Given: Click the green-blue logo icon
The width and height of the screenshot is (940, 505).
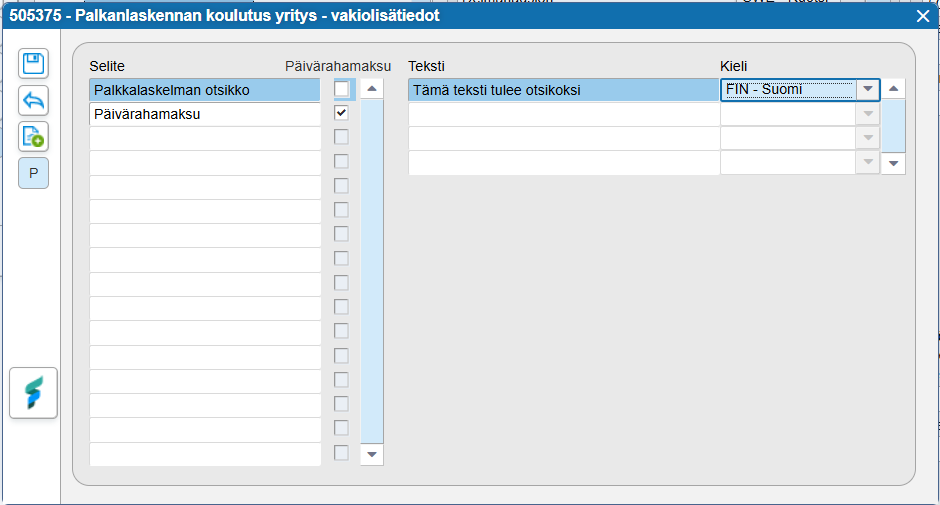Looking at the screenshot, I should 34,393.
